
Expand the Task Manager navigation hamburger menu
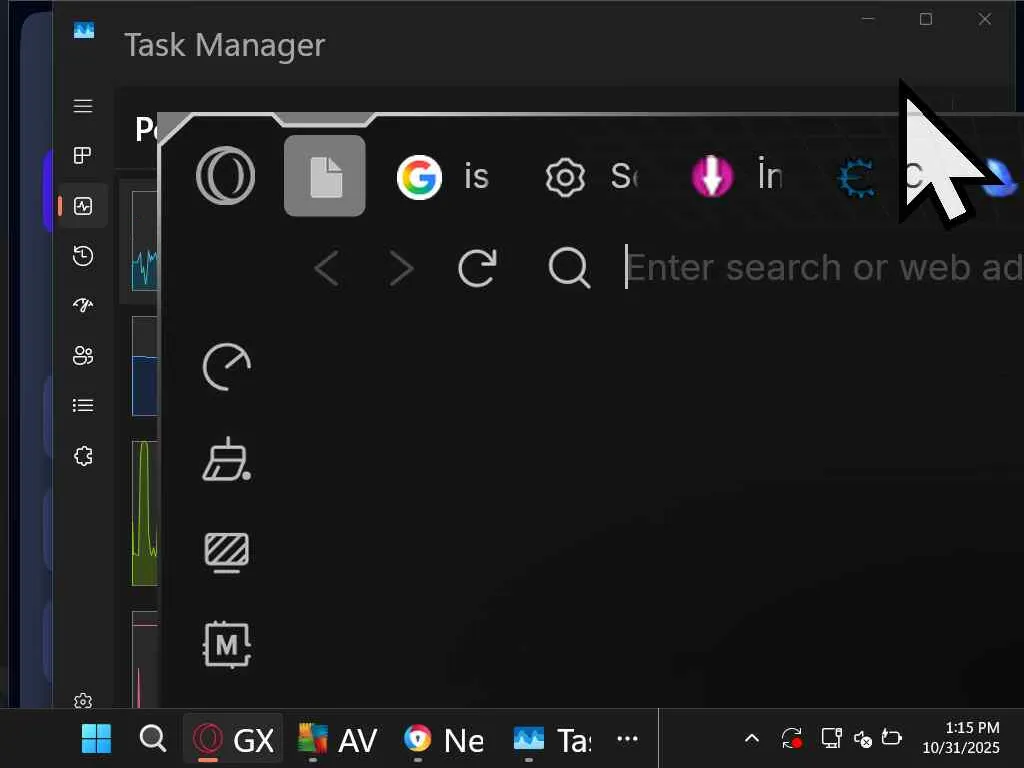pos(83,106)
